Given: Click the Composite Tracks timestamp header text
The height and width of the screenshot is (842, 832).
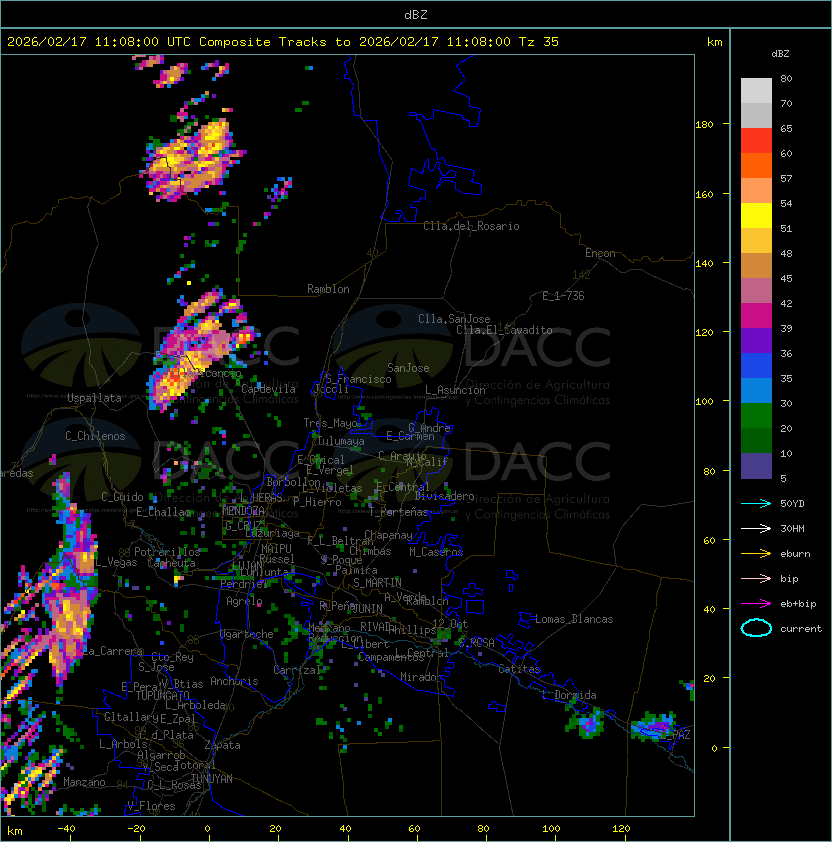Looking at the screenshot, I should (x=283, y=42).
